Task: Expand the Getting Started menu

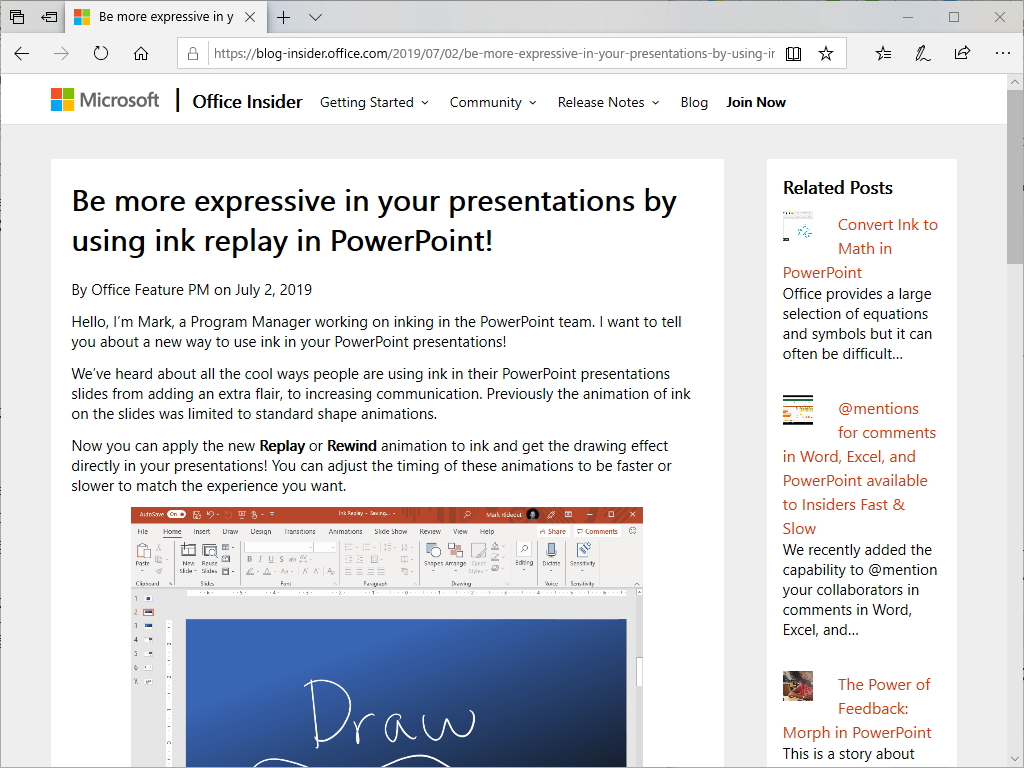Action: coord(374,103)
